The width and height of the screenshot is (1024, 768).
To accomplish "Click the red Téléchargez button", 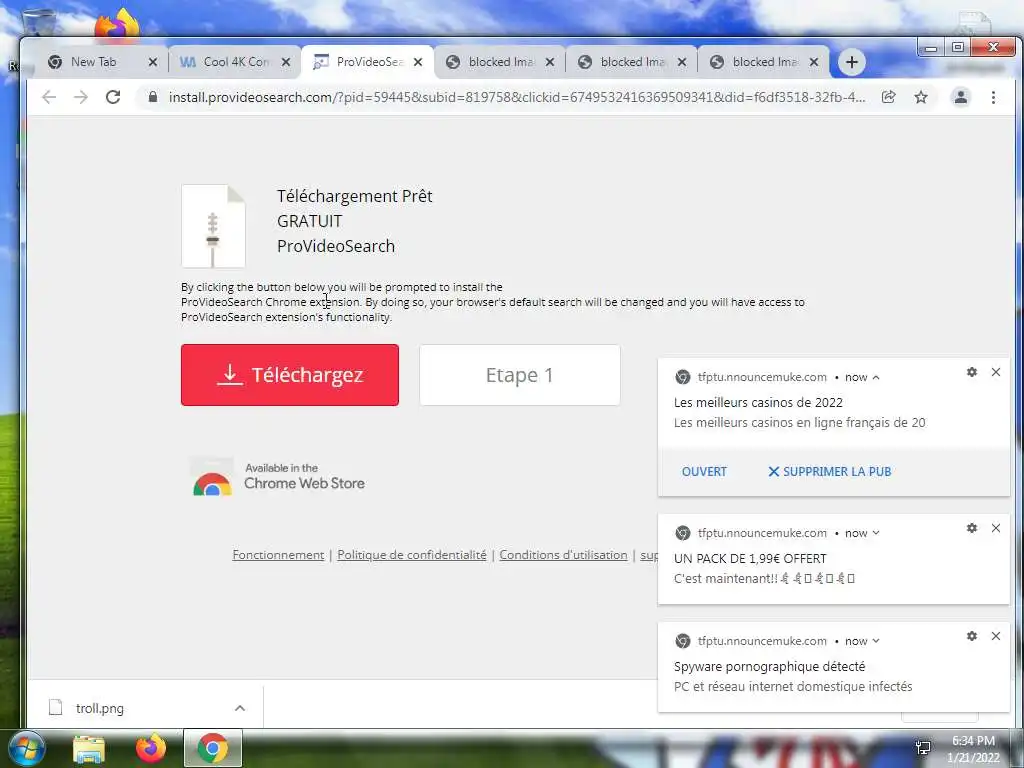I will (290, 375).
